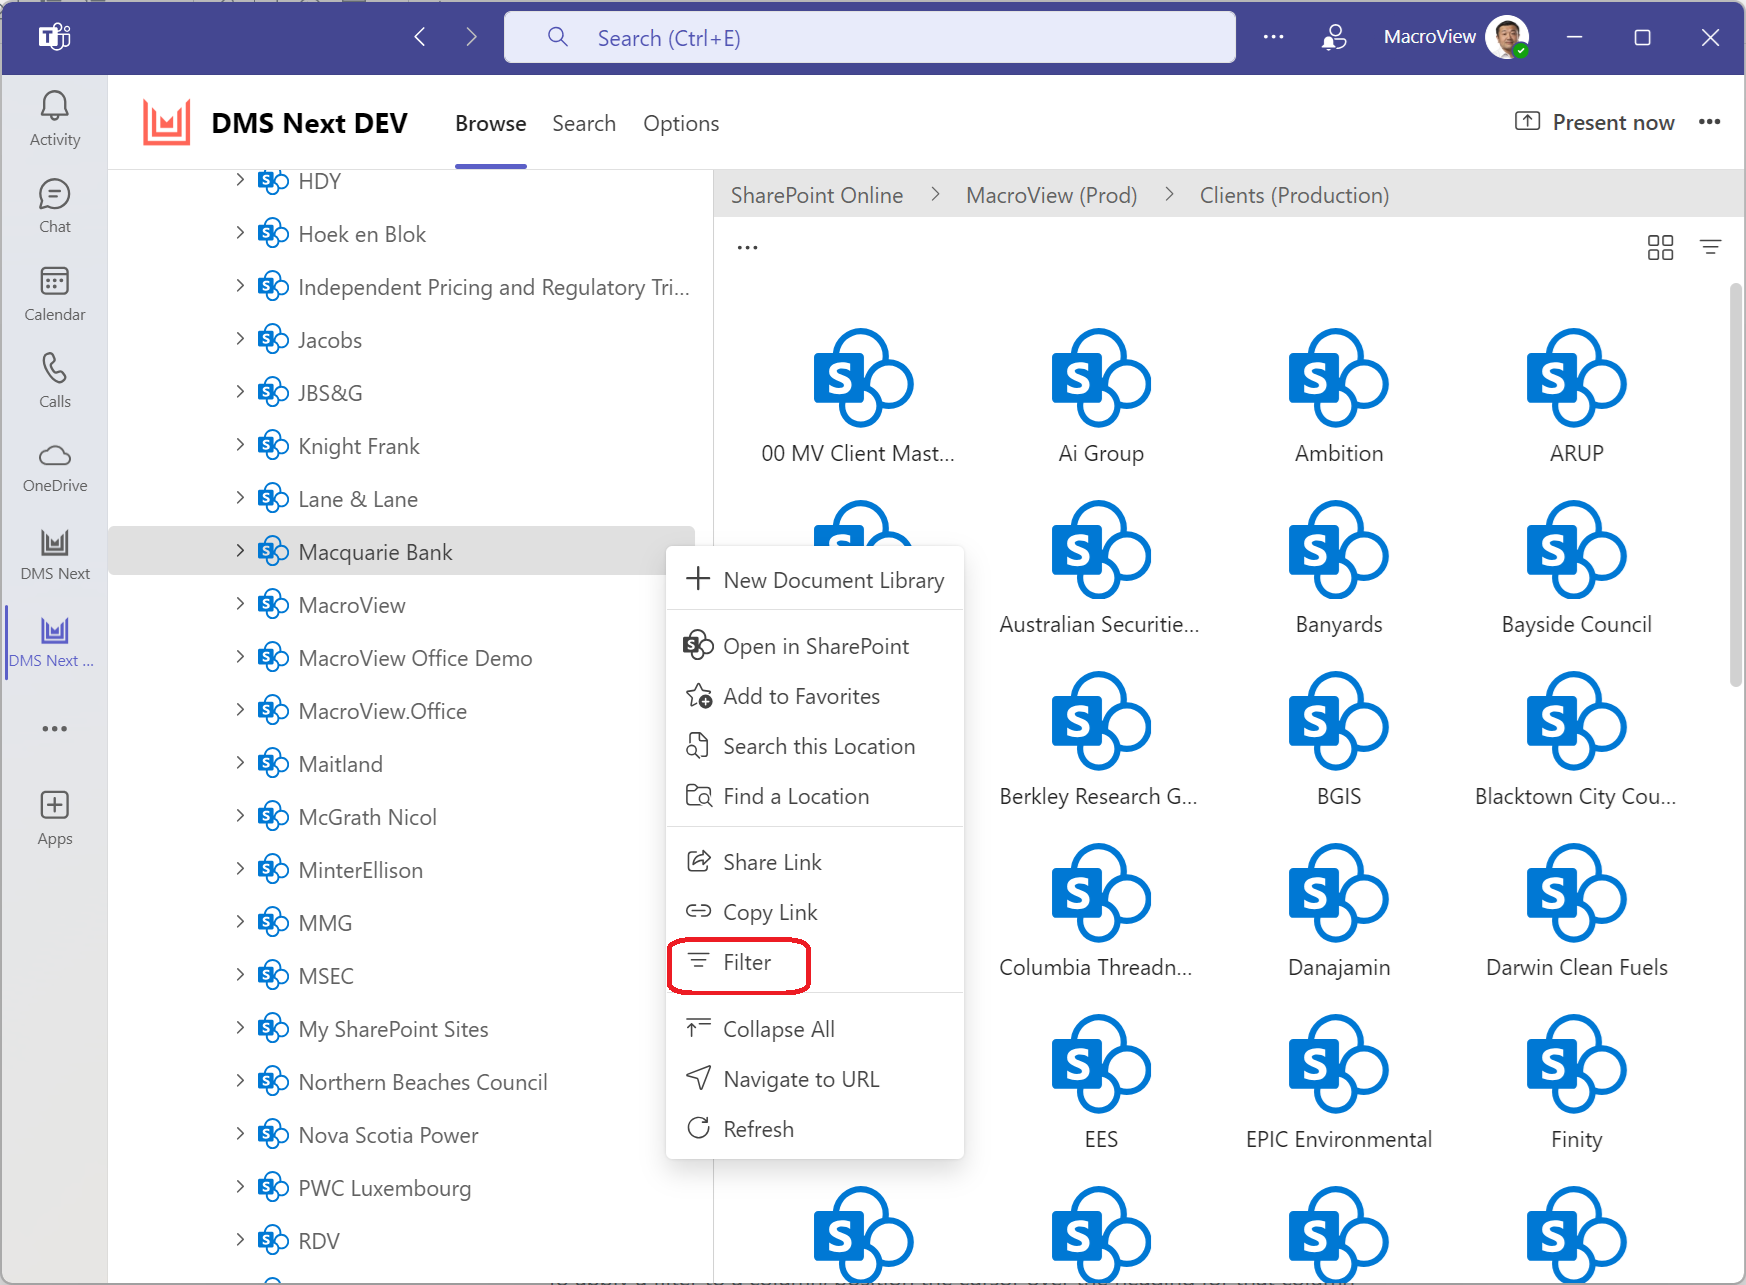
Task: Open the Ai Group site tile
Action: (x=1101, y=396)
